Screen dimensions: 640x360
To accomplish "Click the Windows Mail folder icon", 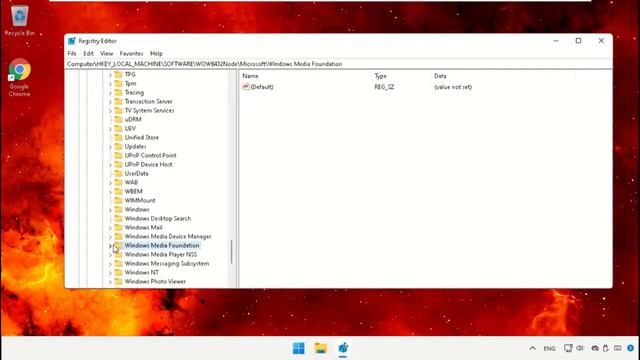I will [118, 227].
